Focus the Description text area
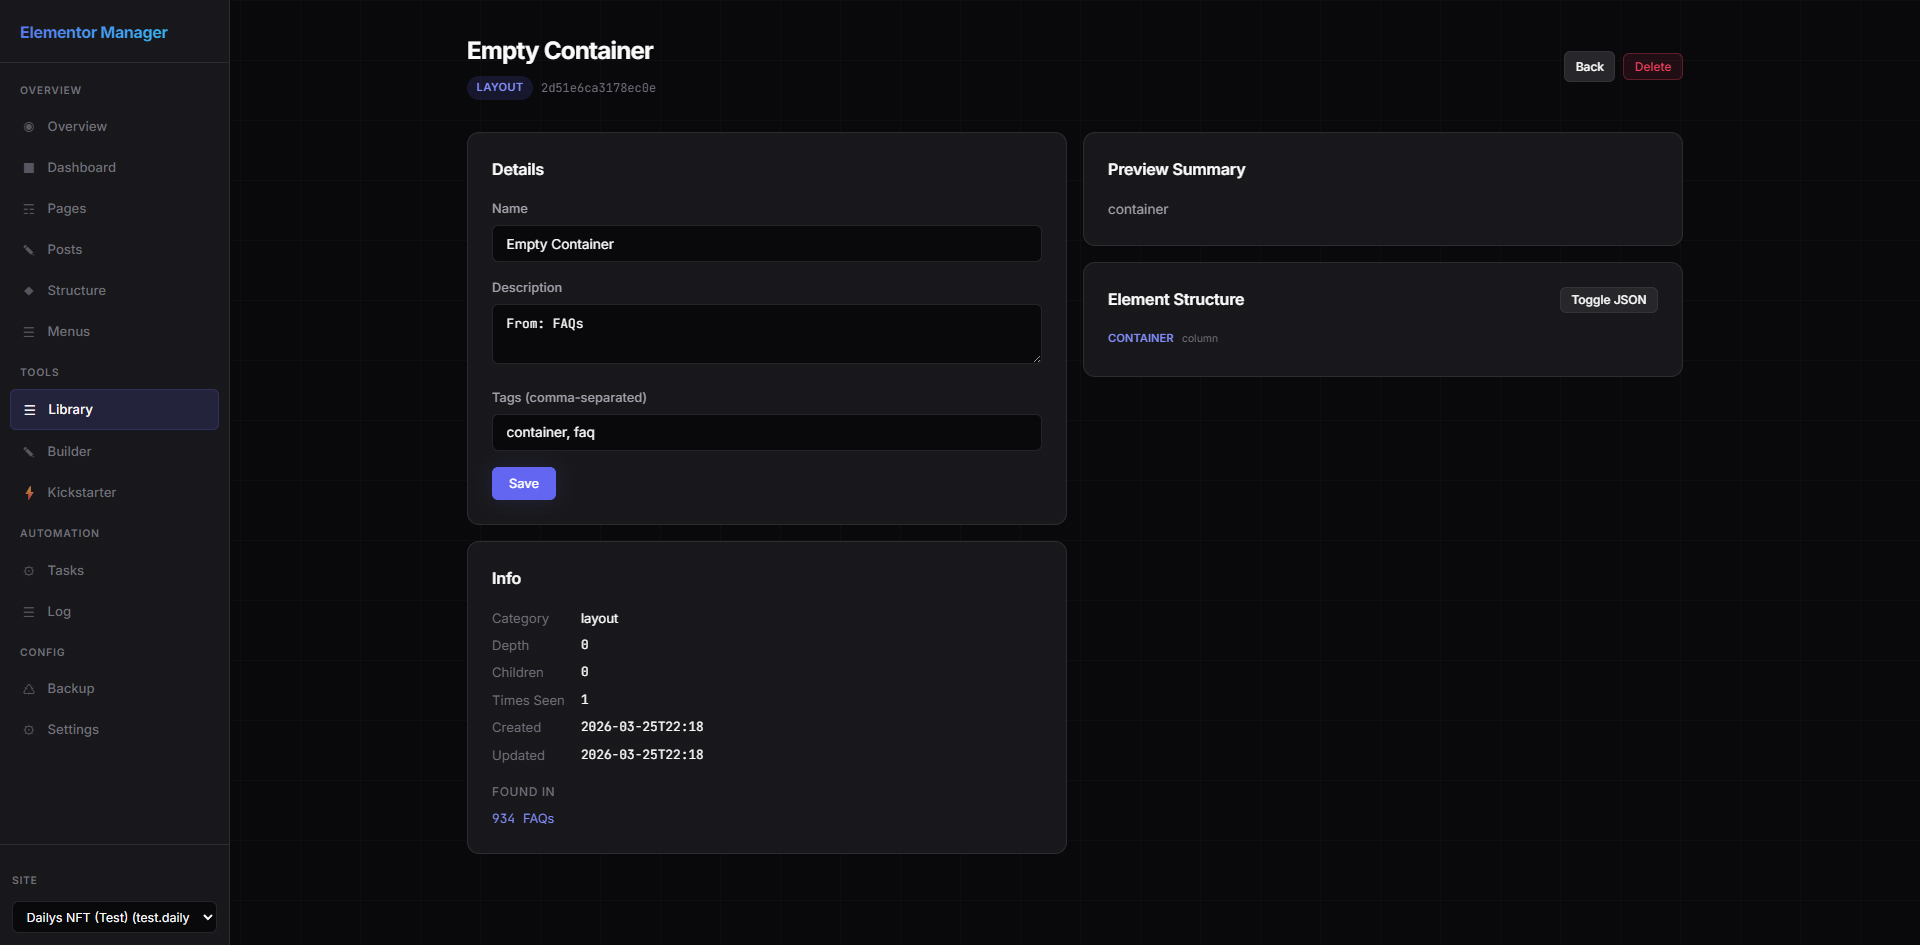 (x=766, y=334)
